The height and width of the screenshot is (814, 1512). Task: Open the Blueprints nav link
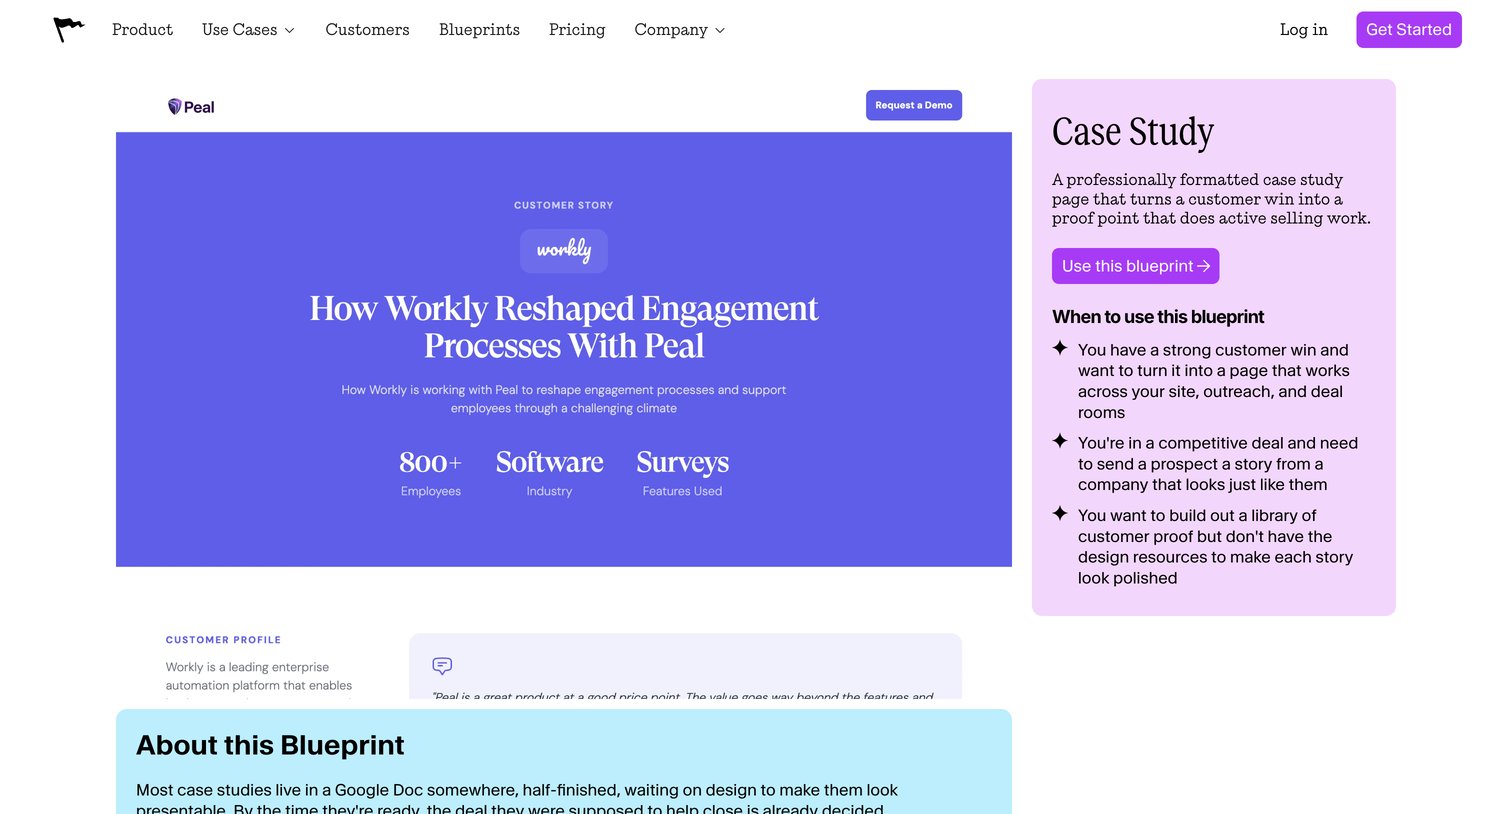point(479,30)
